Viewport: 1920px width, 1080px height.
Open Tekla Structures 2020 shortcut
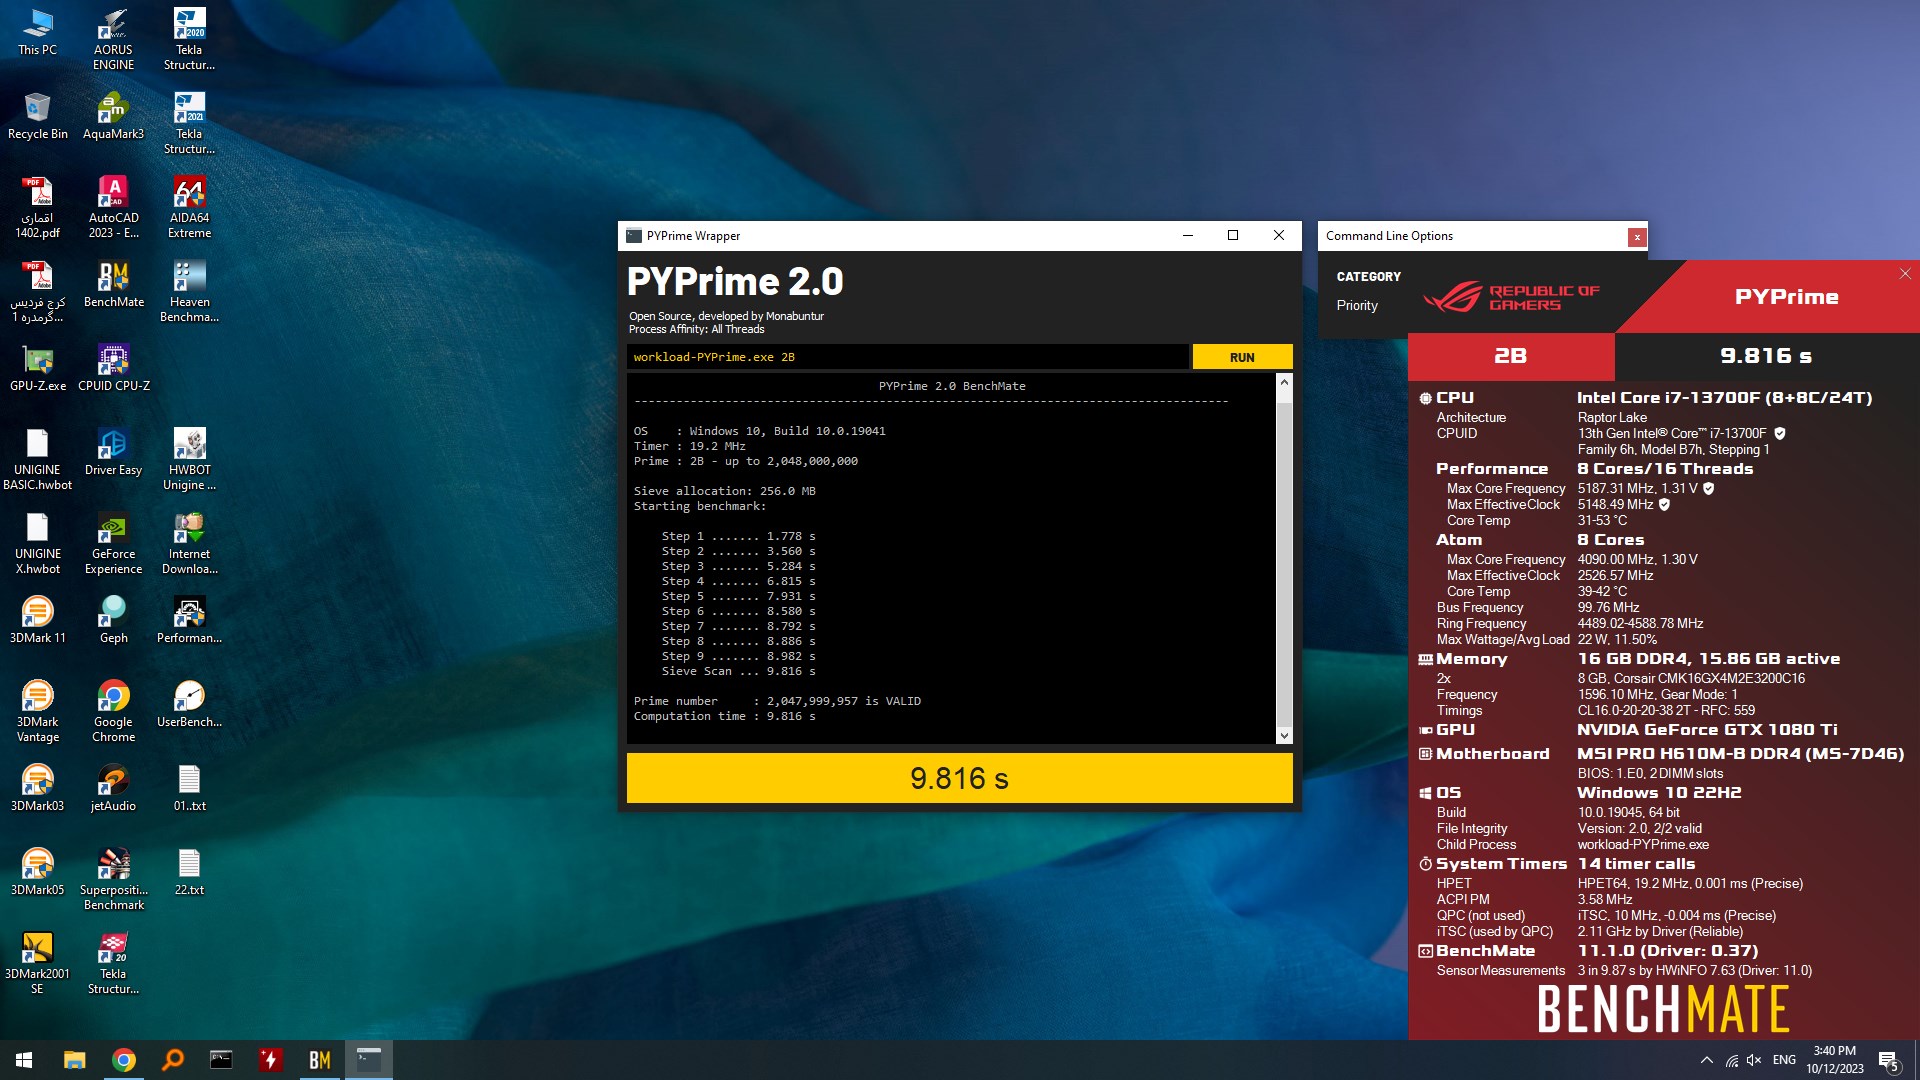189,40
